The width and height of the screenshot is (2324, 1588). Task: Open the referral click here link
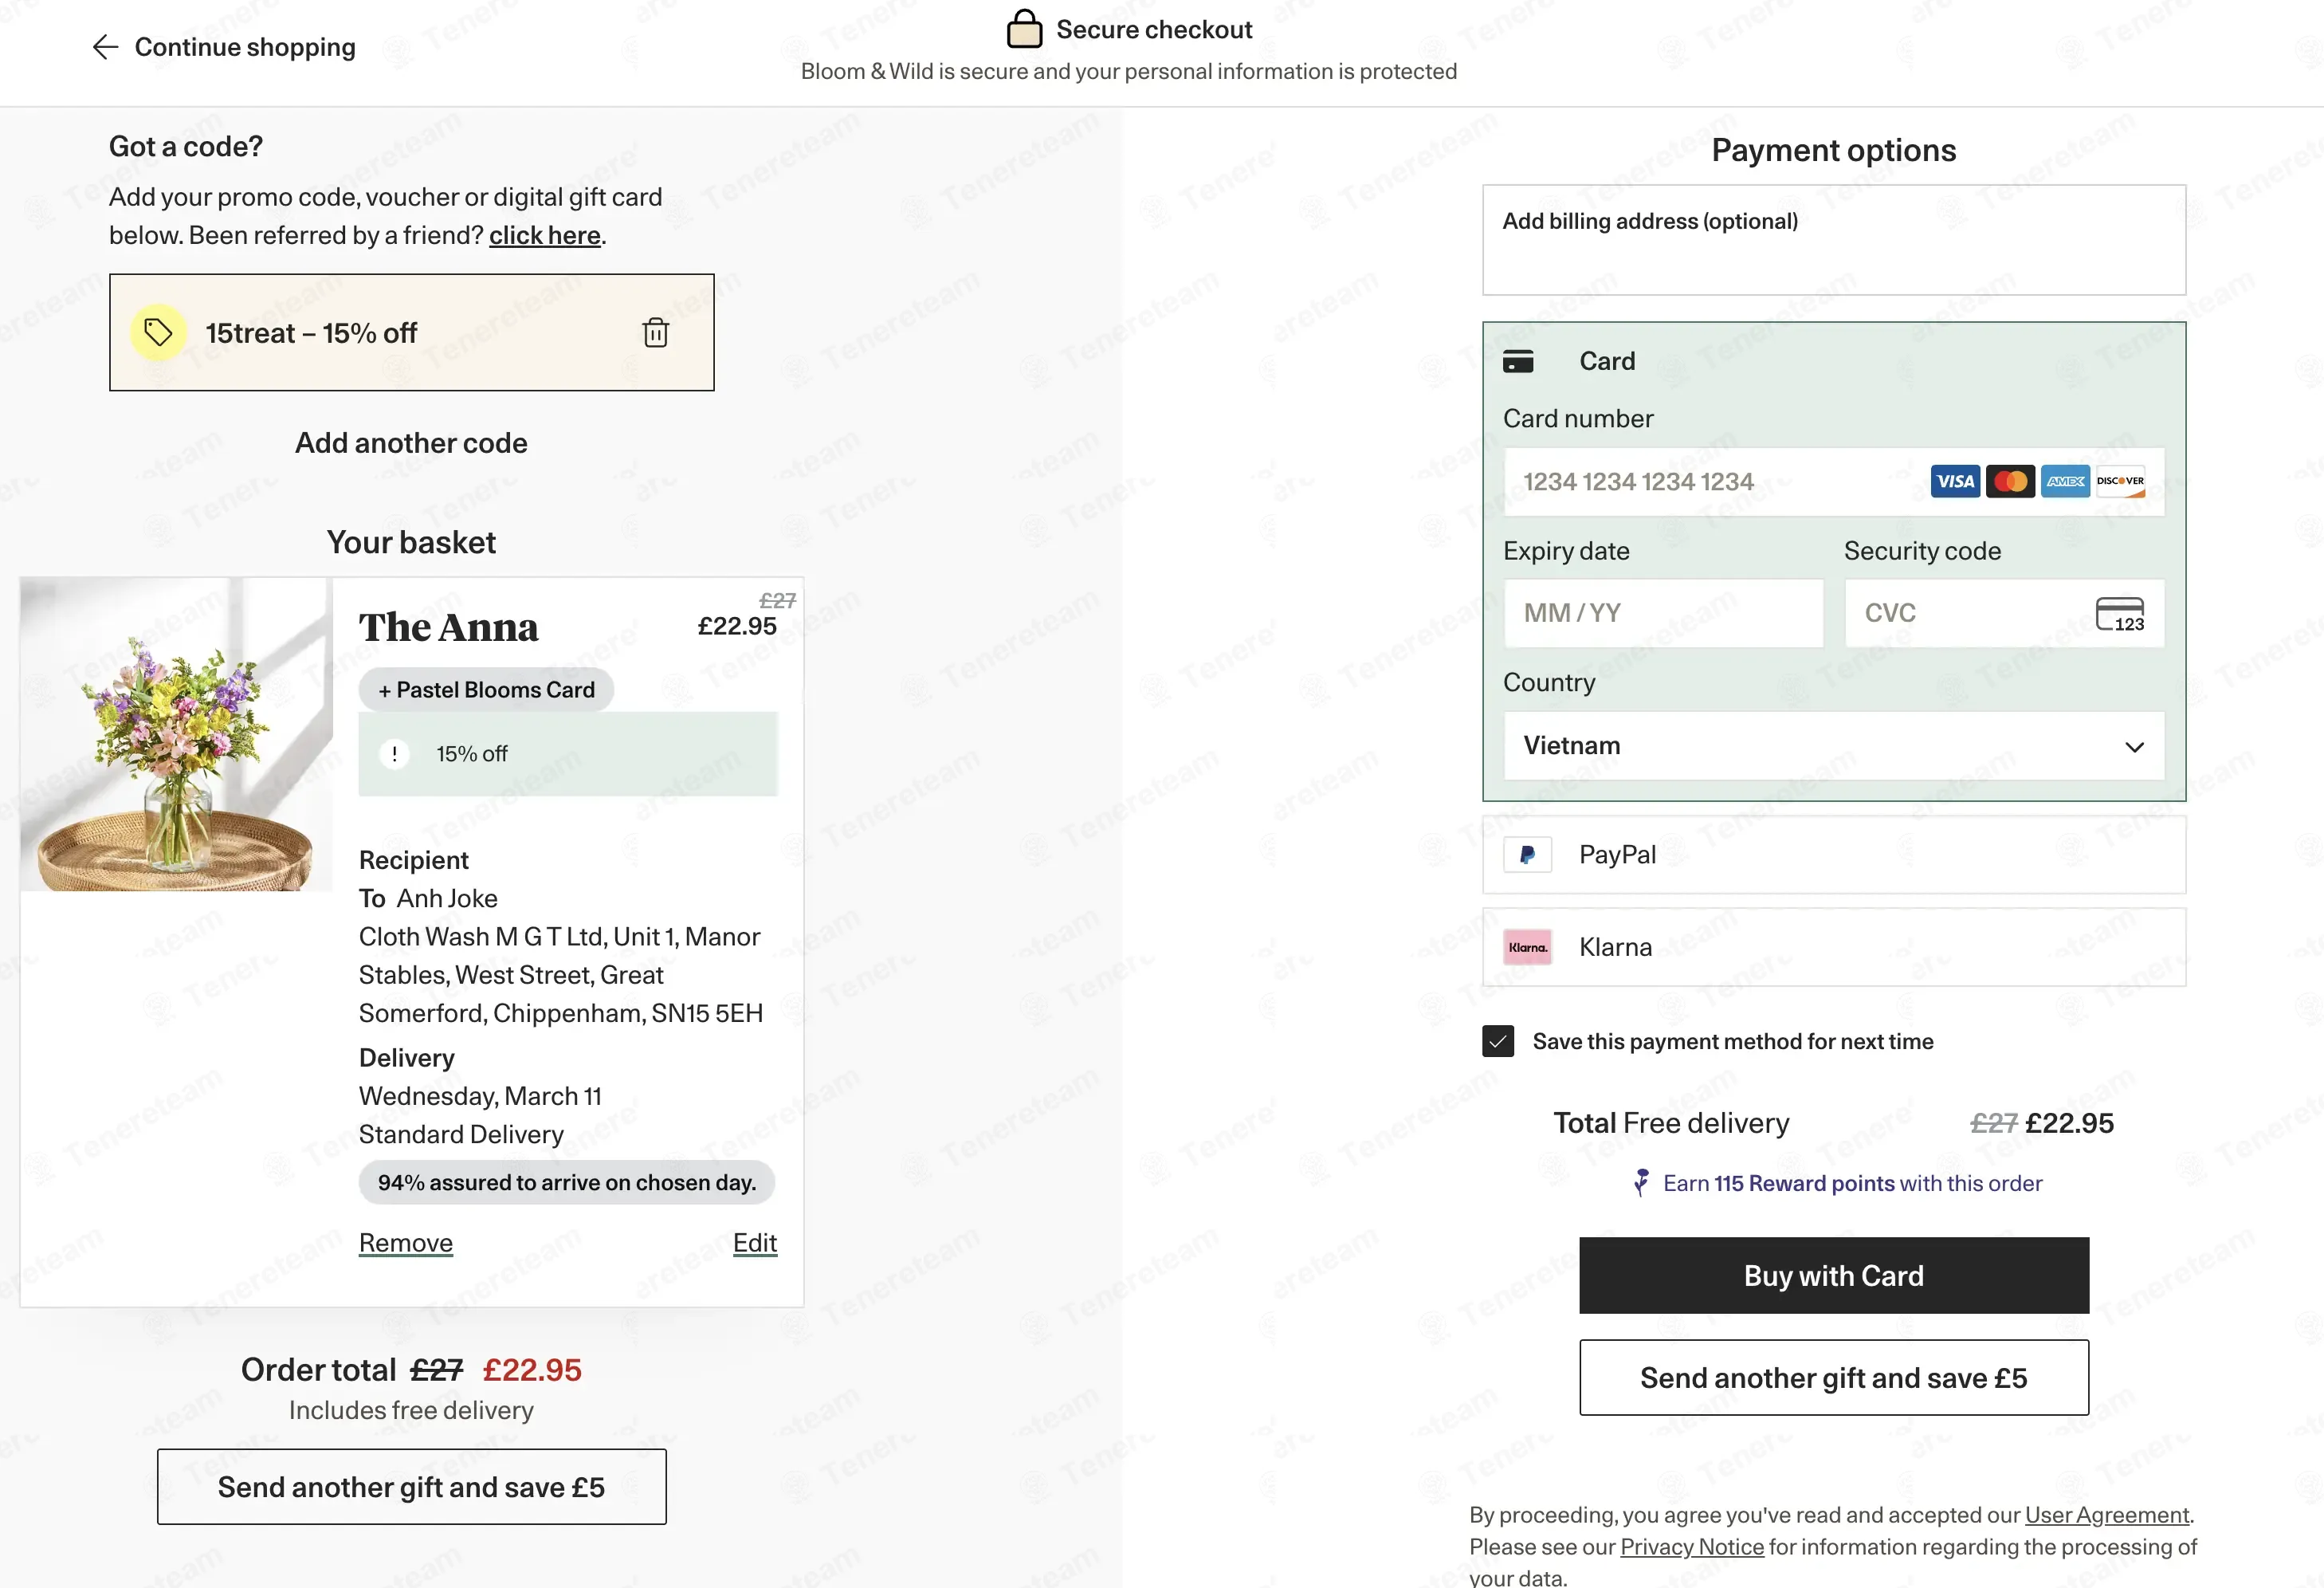pos(545,235)
